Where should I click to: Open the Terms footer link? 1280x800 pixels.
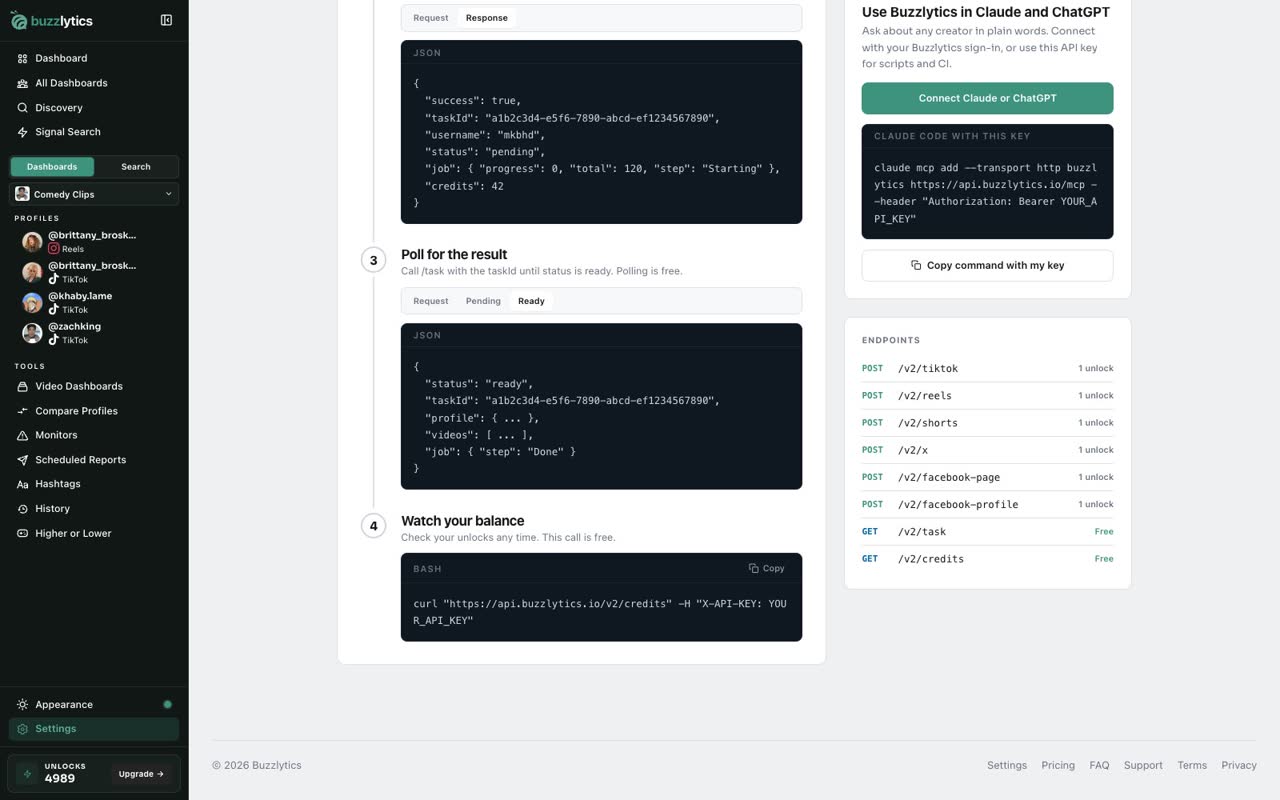(x=1192, y=766)
